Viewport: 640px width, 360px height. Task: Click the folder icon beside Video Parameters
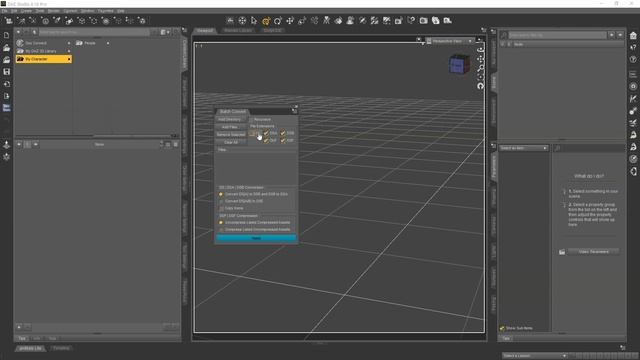click(562, 252)
